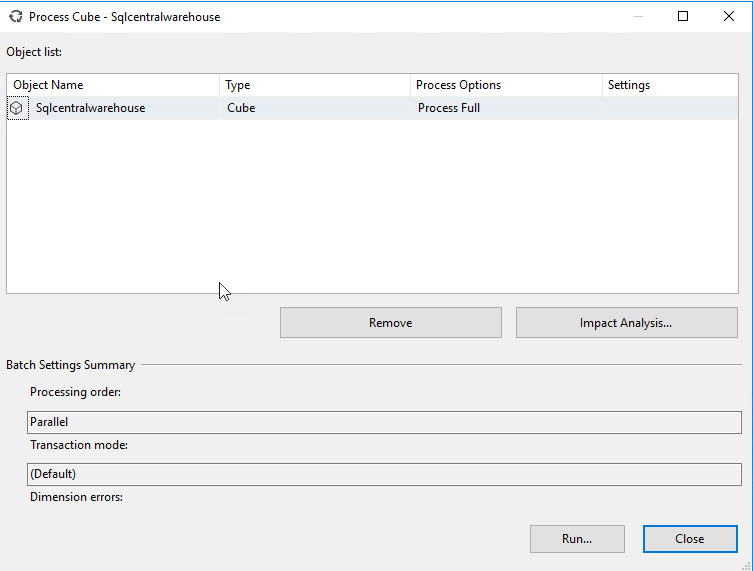Minimize the Process Cube window
The width and height of the screenshot is (753, 571).
tap(637, 16)
